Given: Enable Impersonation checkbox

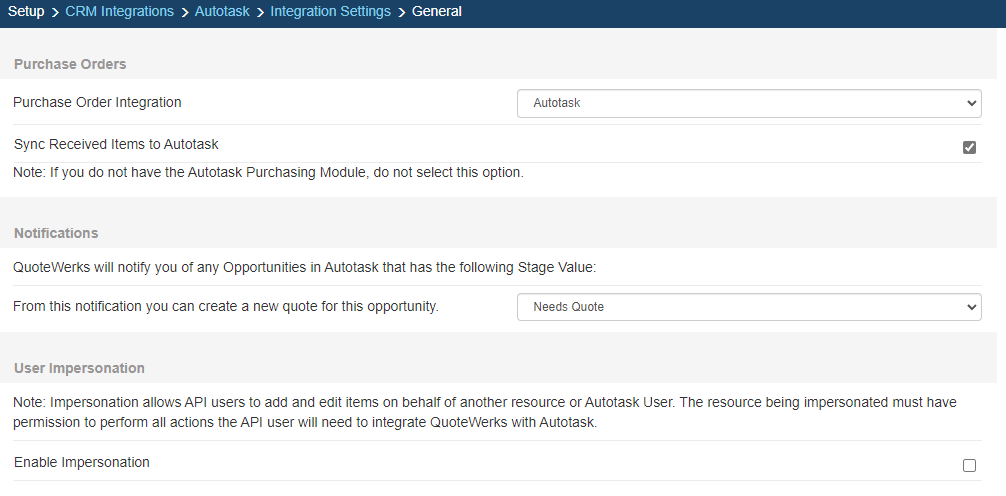Looking at the screenshot, I should click(x=969, y=465).
